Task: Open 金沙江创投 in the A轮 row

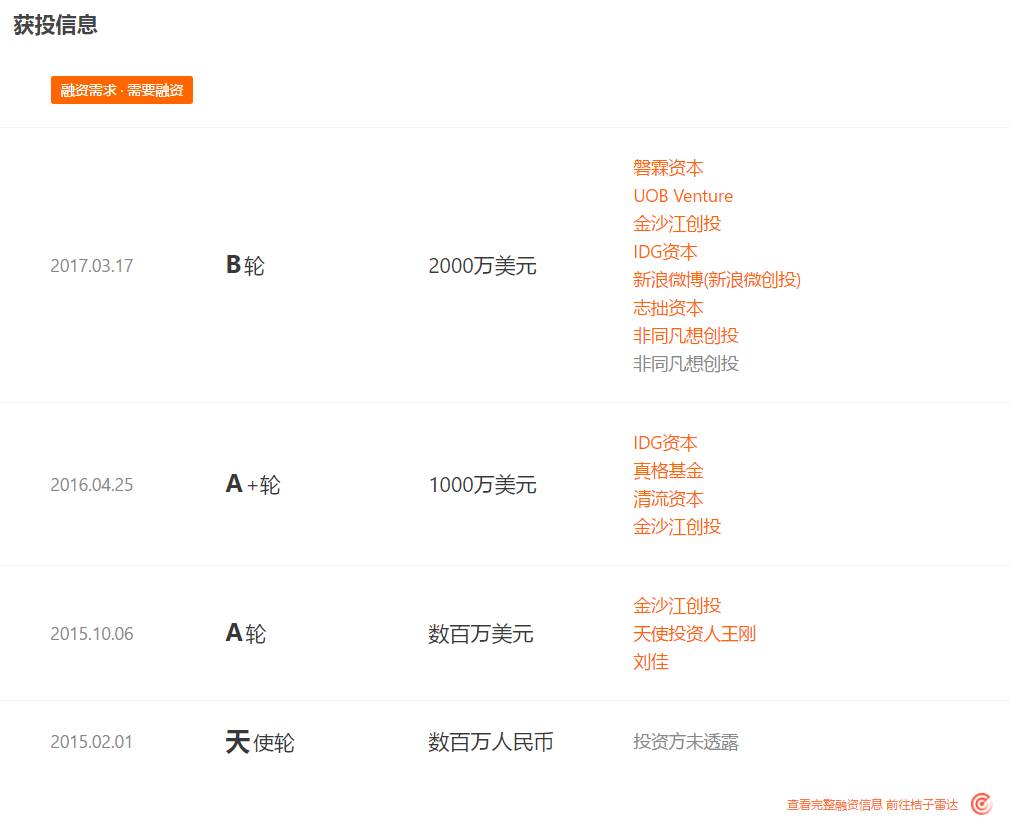Action: (x=677, y=606)
